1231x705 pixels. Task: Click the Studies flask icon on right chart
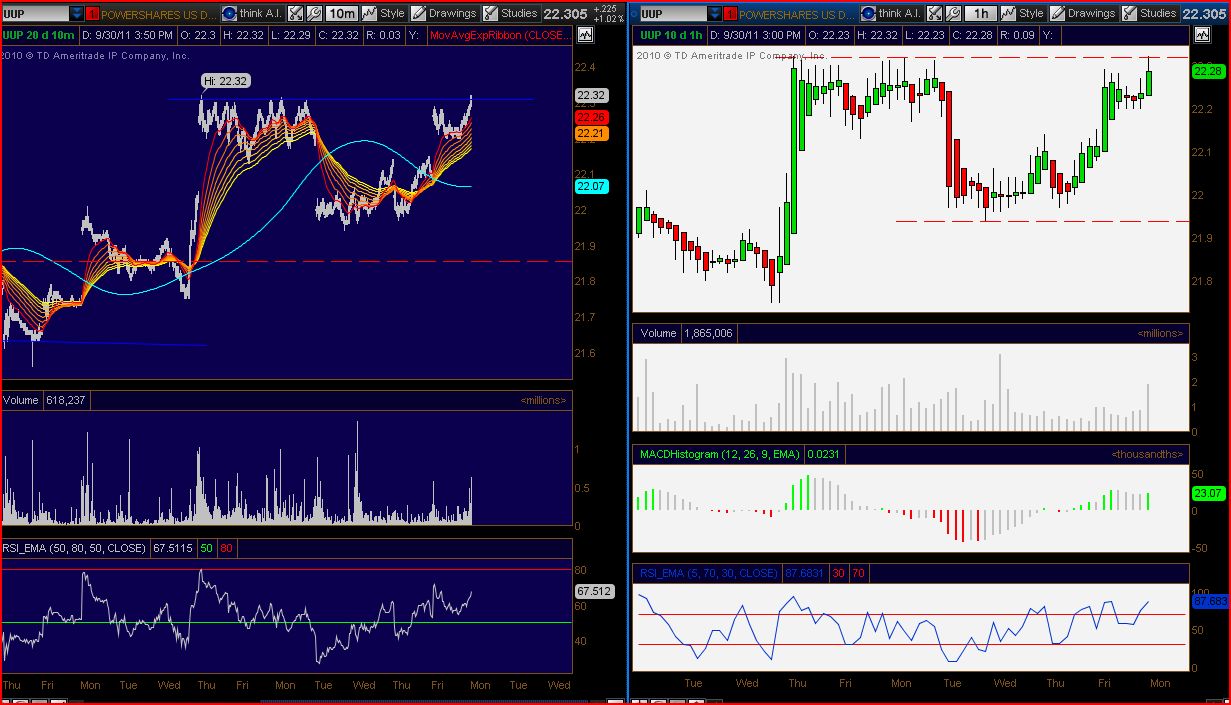coord(1129,13)
